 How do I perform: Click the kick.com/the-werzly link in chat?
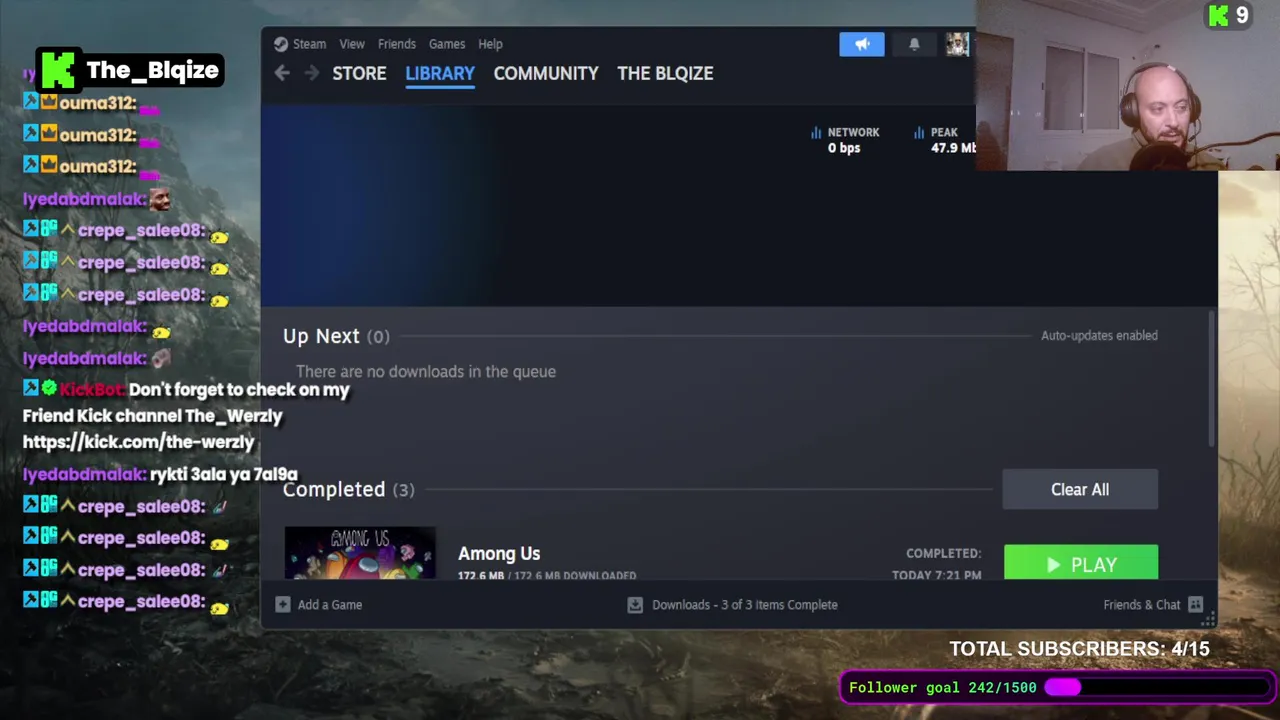[138, 441]
